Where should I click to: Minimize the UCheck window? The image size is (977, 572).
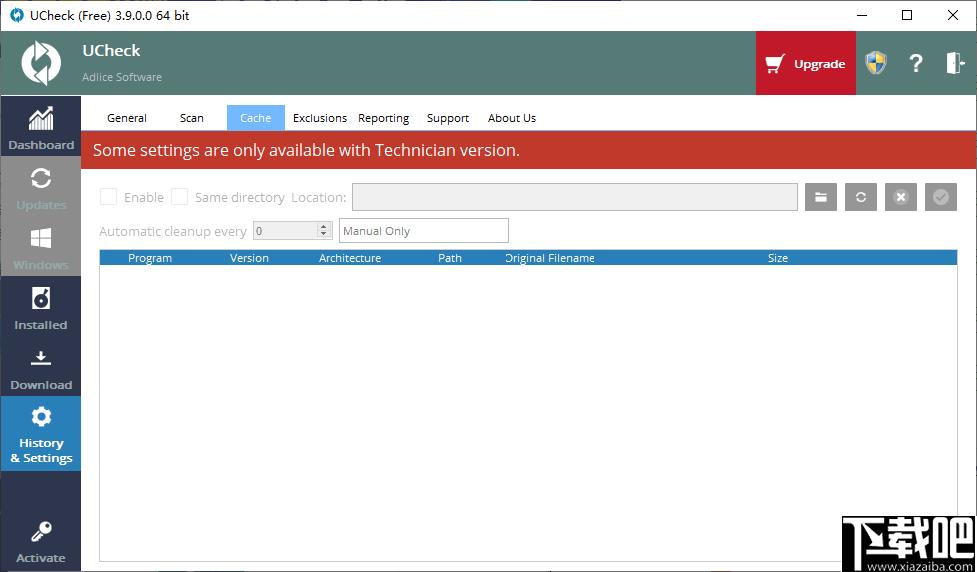click(x=861, y=16)
